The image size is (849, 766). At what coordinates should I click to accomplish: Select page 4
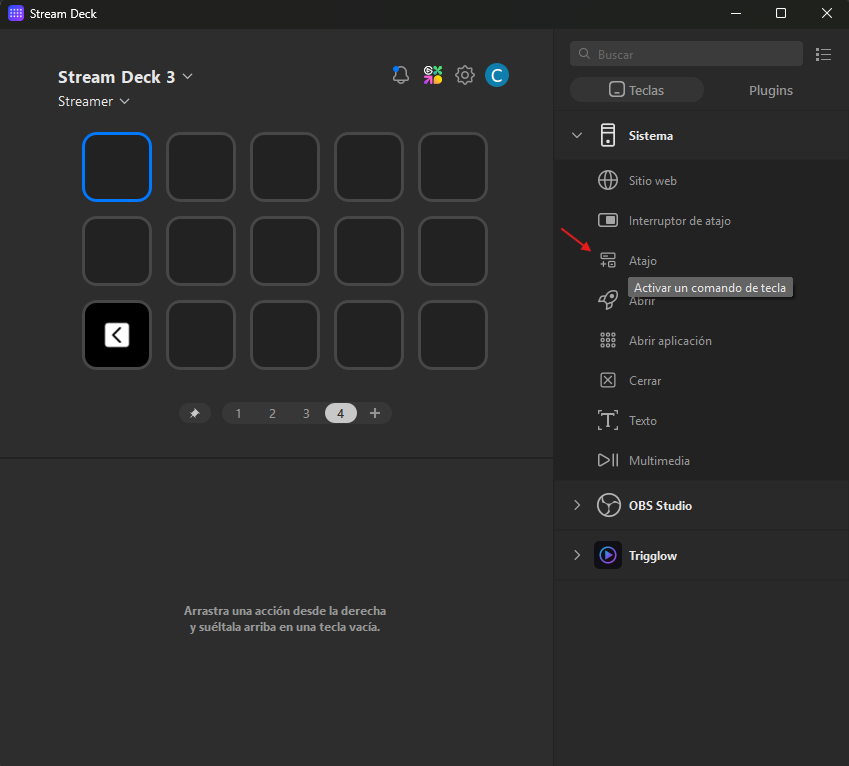click(341, 414)
